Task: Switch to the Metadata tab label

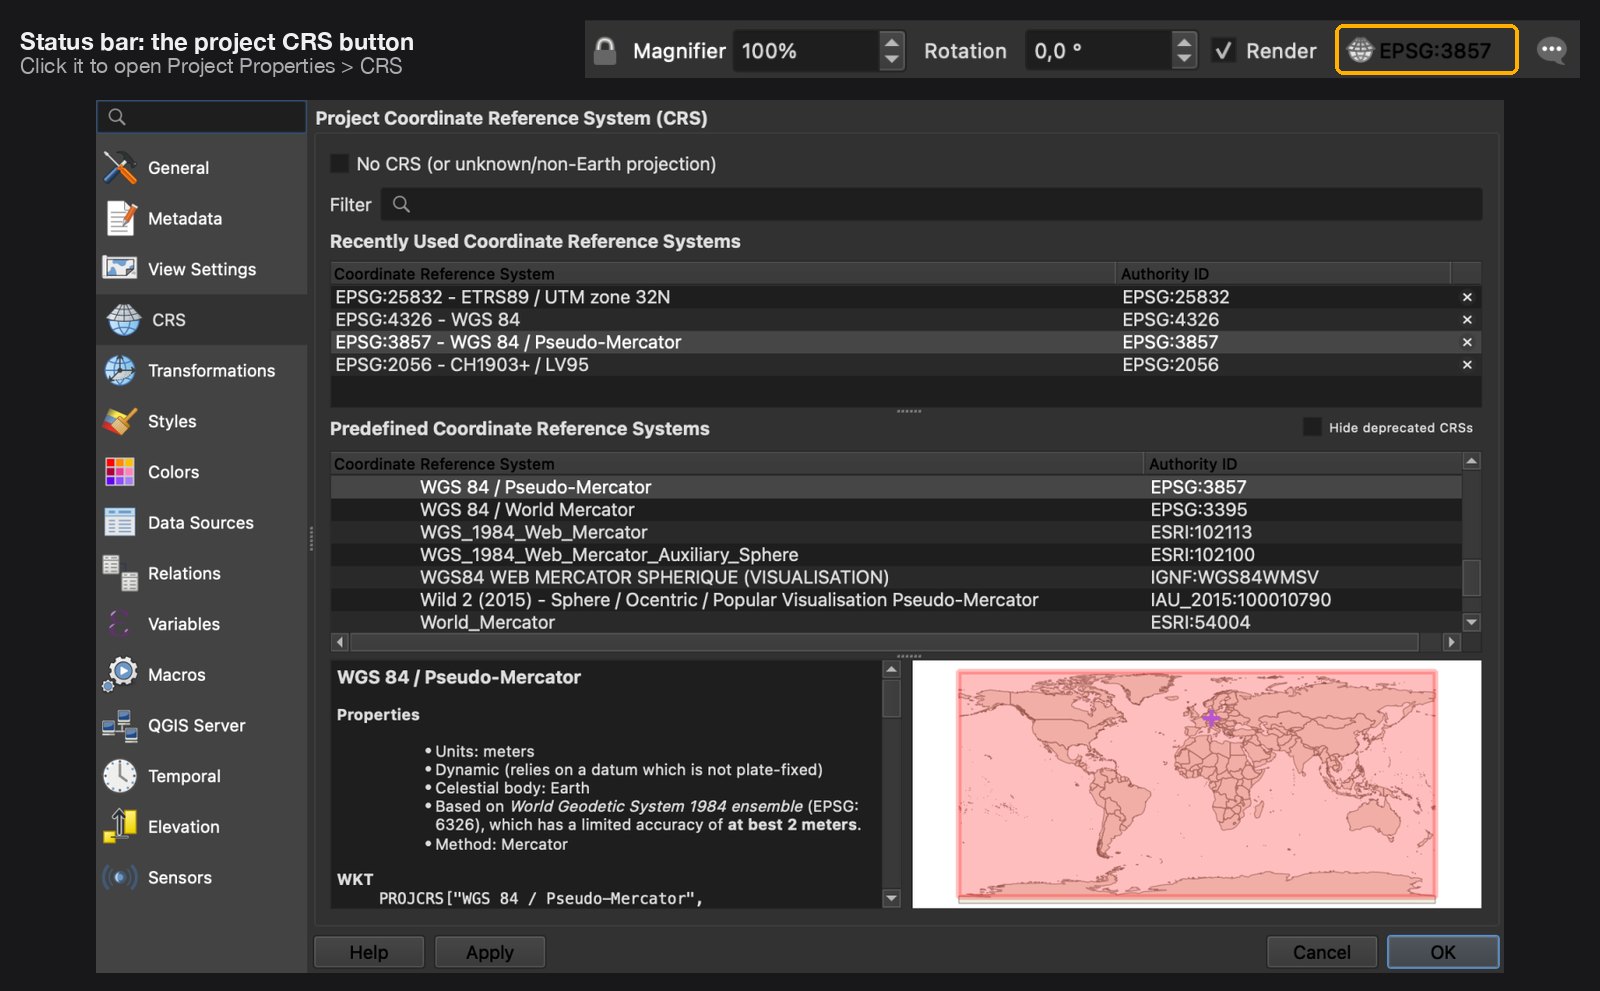Action: [185, 218]
